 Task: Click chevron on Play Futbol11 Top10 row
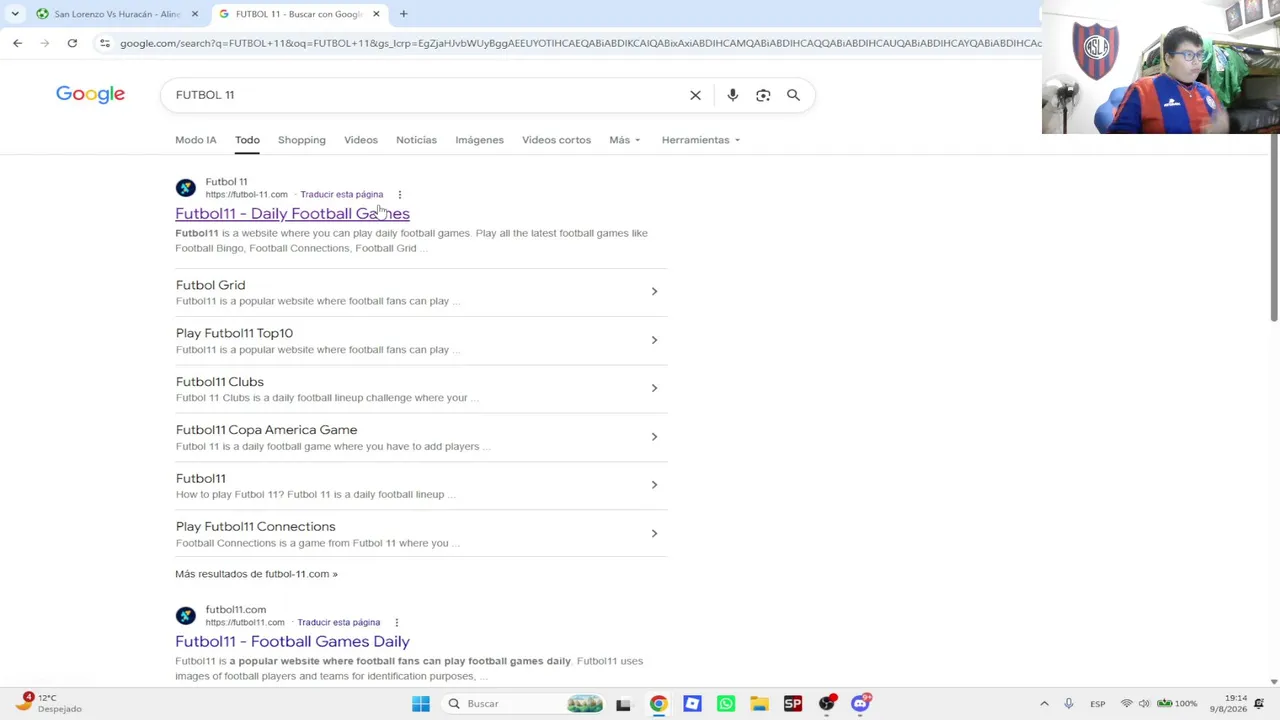click(654, 340)
